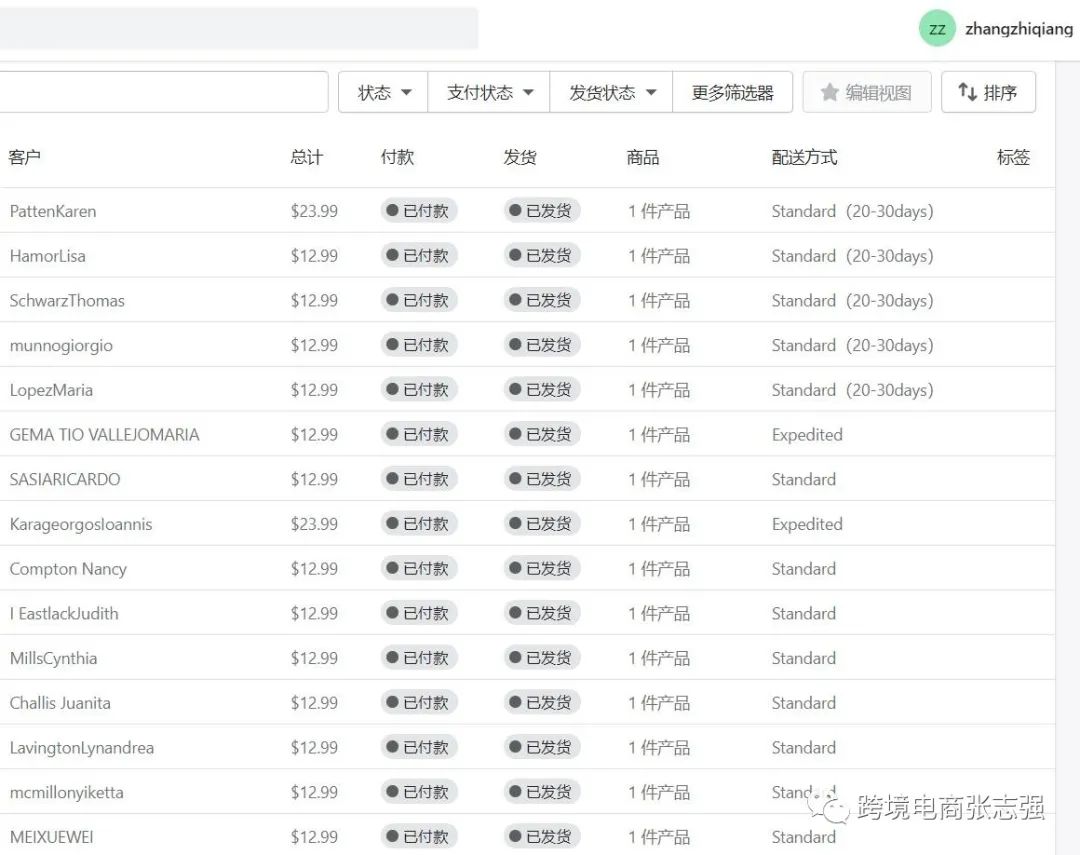Expand the 支付状态 filter dropdown
The image size is (1080, 855).
pyautogui.click(x=489, y=92)
